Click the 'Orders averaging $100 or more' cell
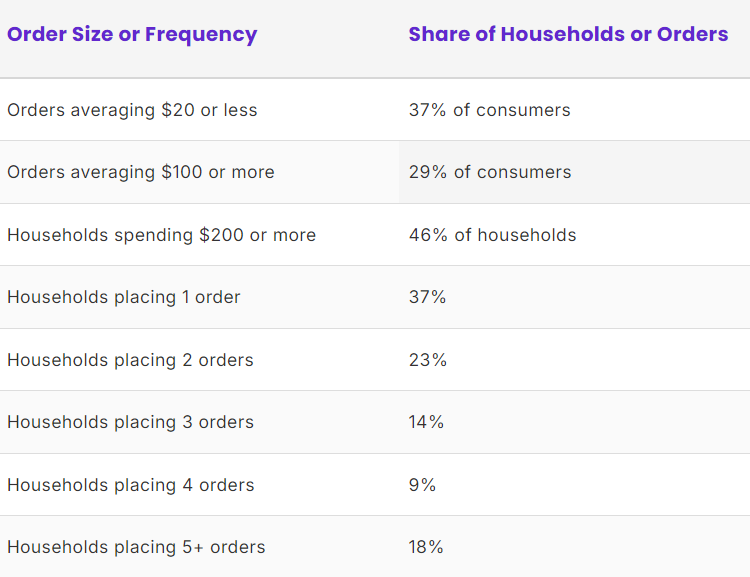Viewport: 750px width, 577px height. coord(141,172)
